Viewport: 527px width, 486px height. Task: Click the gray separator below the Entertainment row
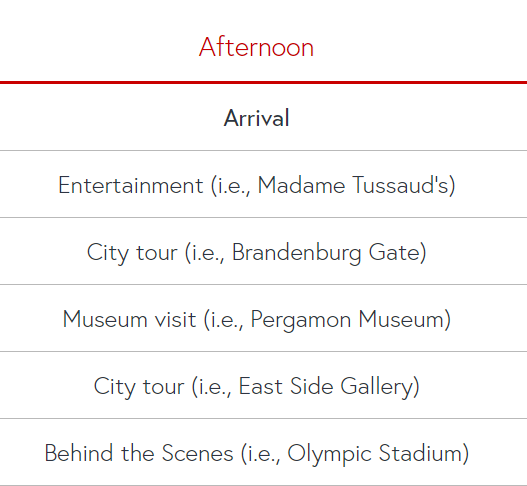click(x=264, y=217)
